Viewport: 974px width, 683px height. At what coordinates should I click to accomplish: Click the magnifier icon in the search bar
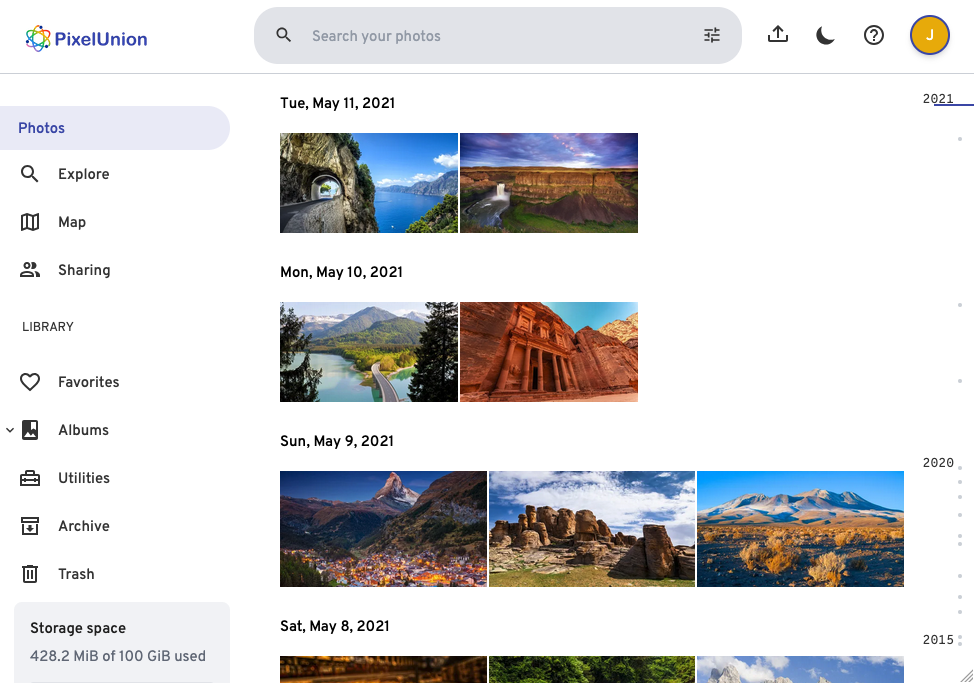[284, 36]
